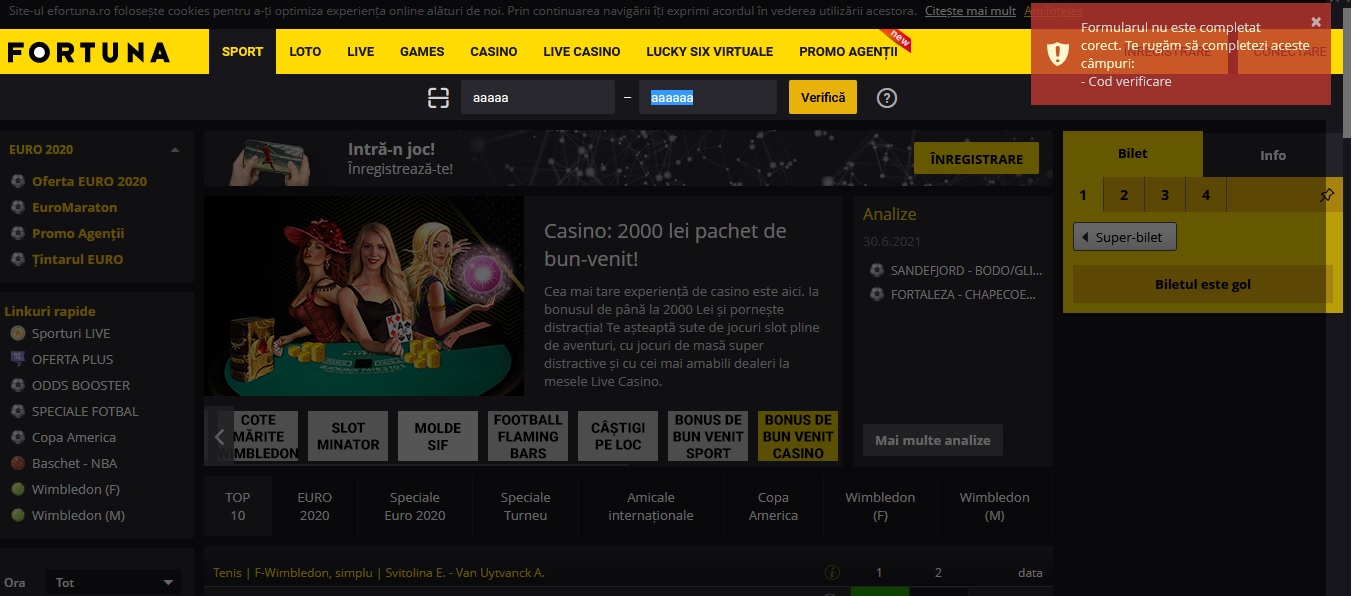Open the LIVE CASINO menu item
This screenshot has width=1354, height=596.
(x=582, y=52)
